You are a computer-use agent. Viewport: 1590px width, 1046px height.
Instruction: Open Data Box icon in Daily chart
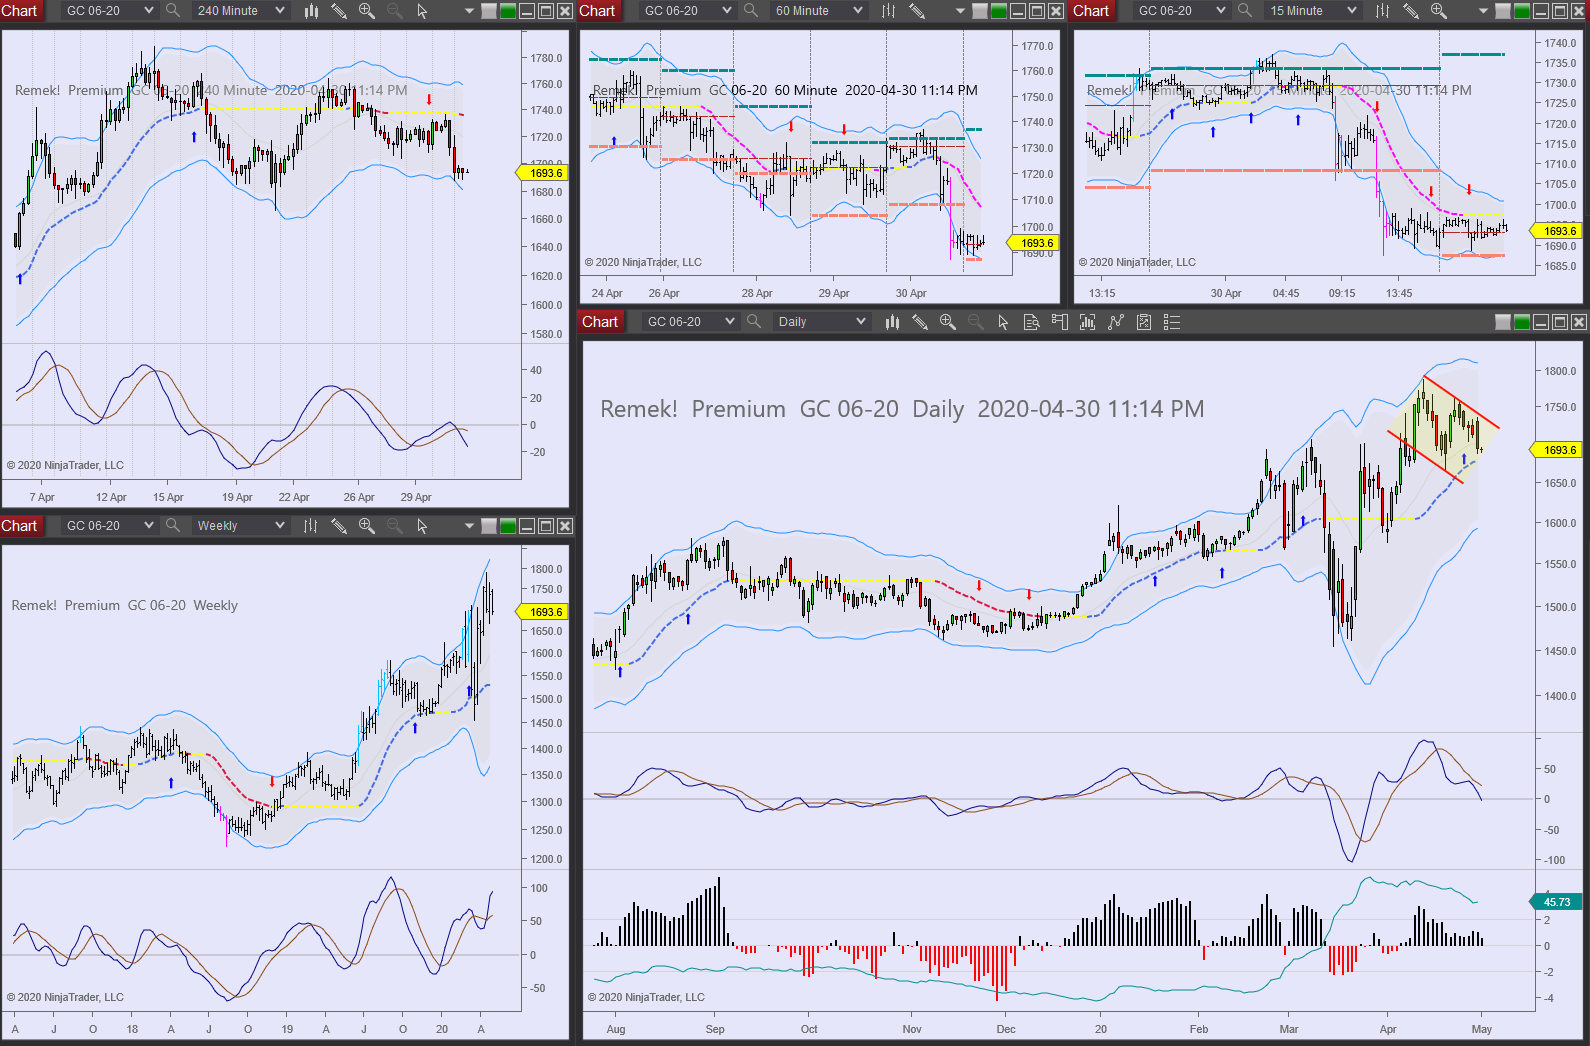1032,322
